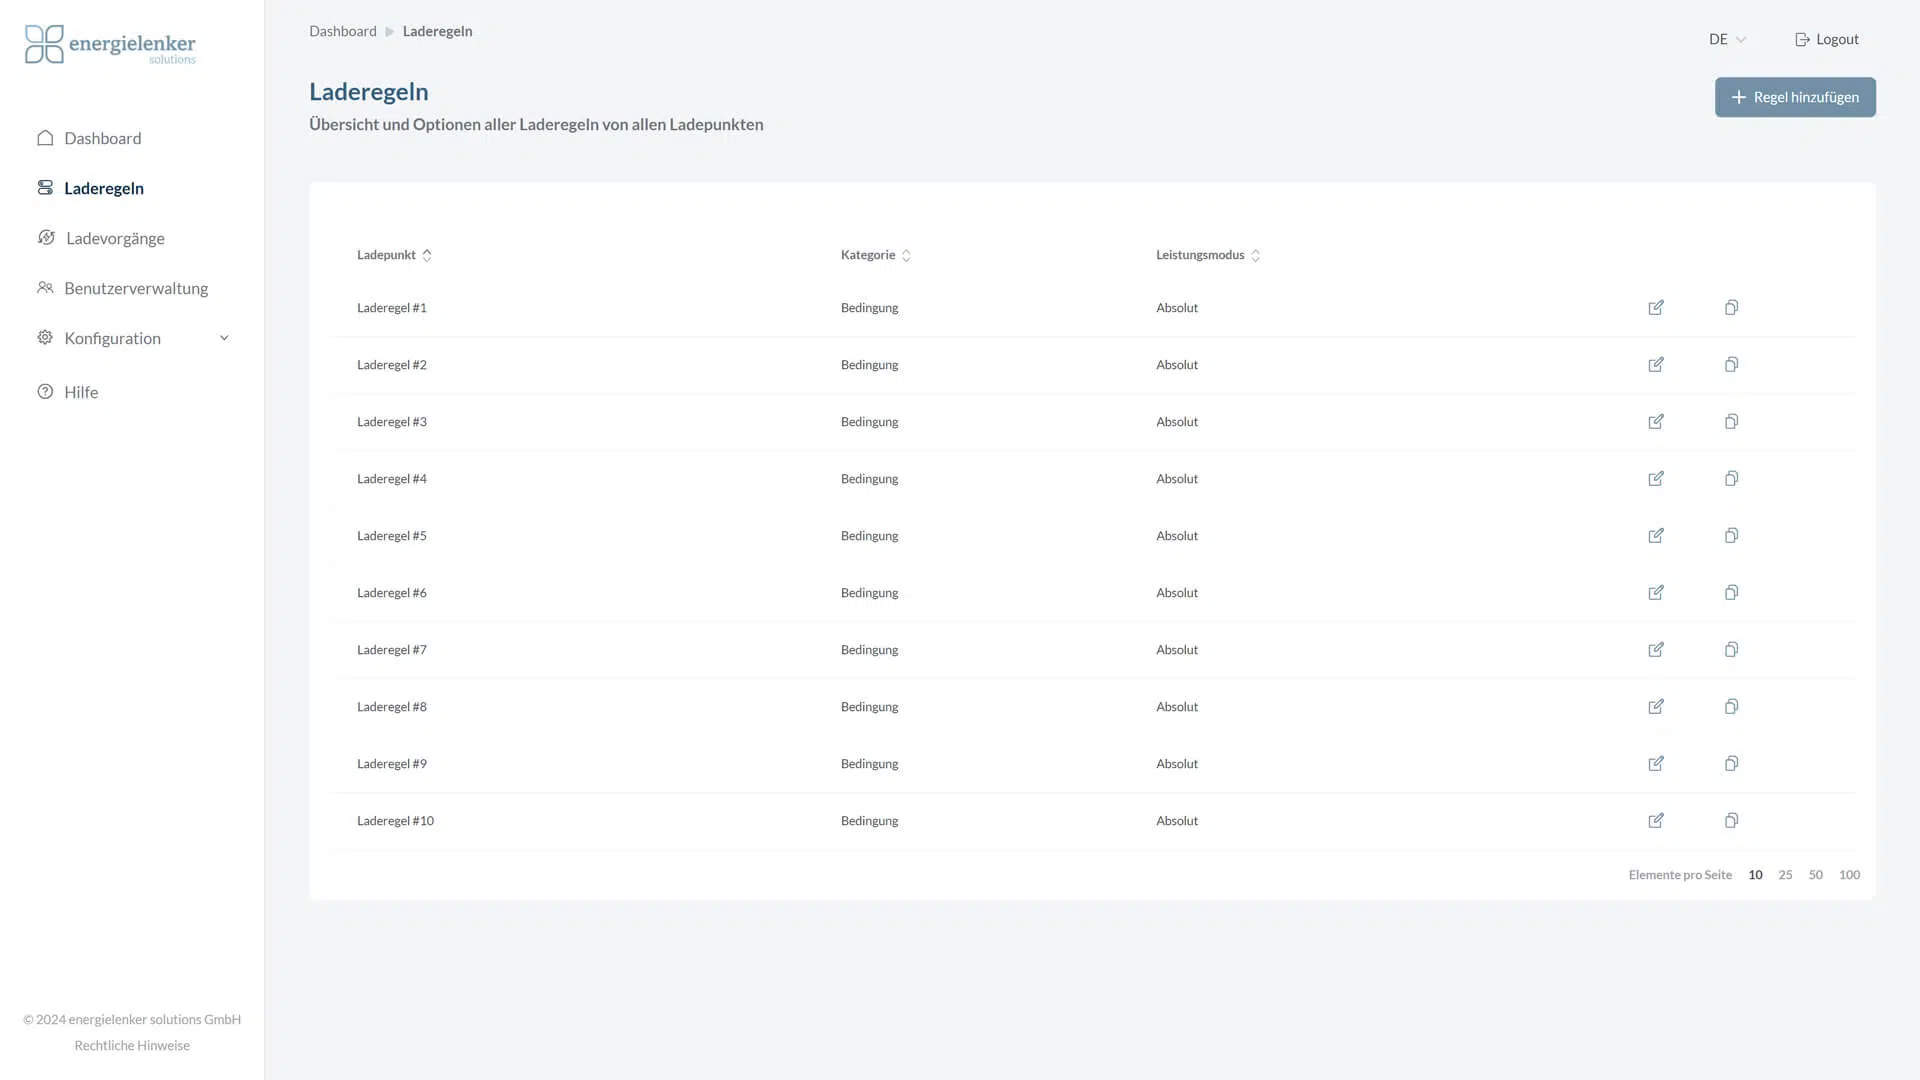
Task: Click the Logout link
Action: click(x=1827, y=40)
